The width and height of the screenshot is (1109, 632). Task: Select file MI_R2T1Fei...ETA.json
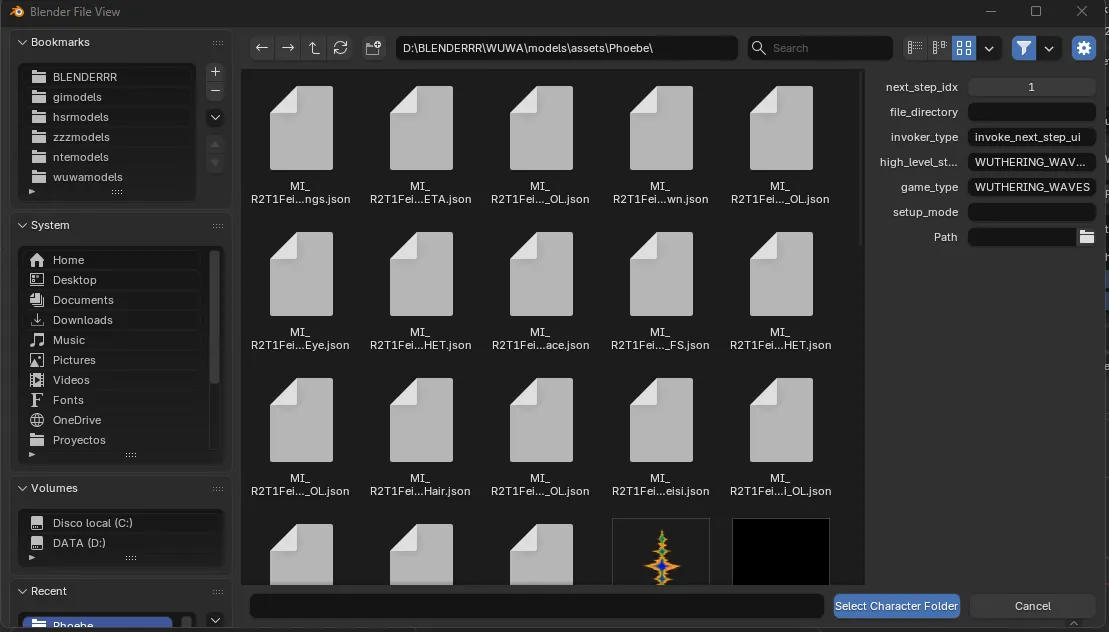[x=421, y=145]
